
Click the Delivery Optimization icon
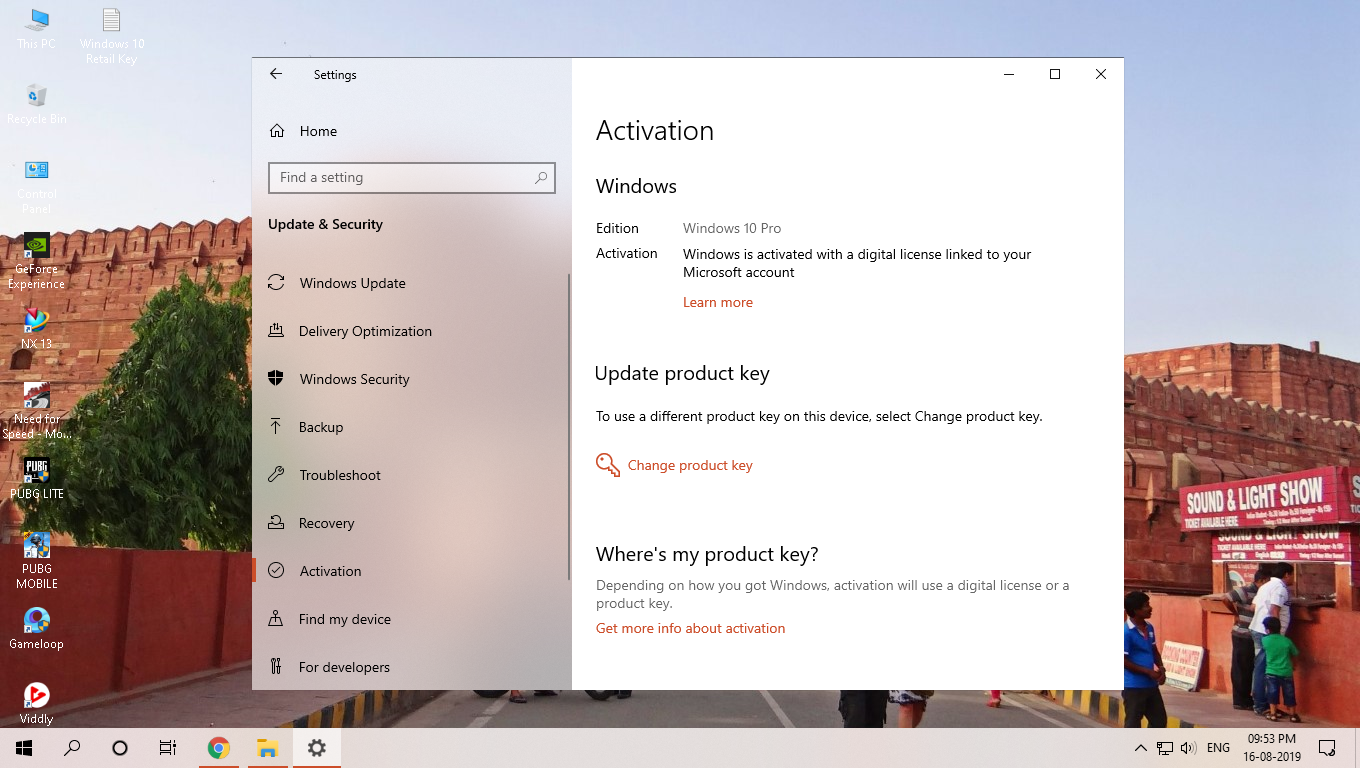click(276, 331)
